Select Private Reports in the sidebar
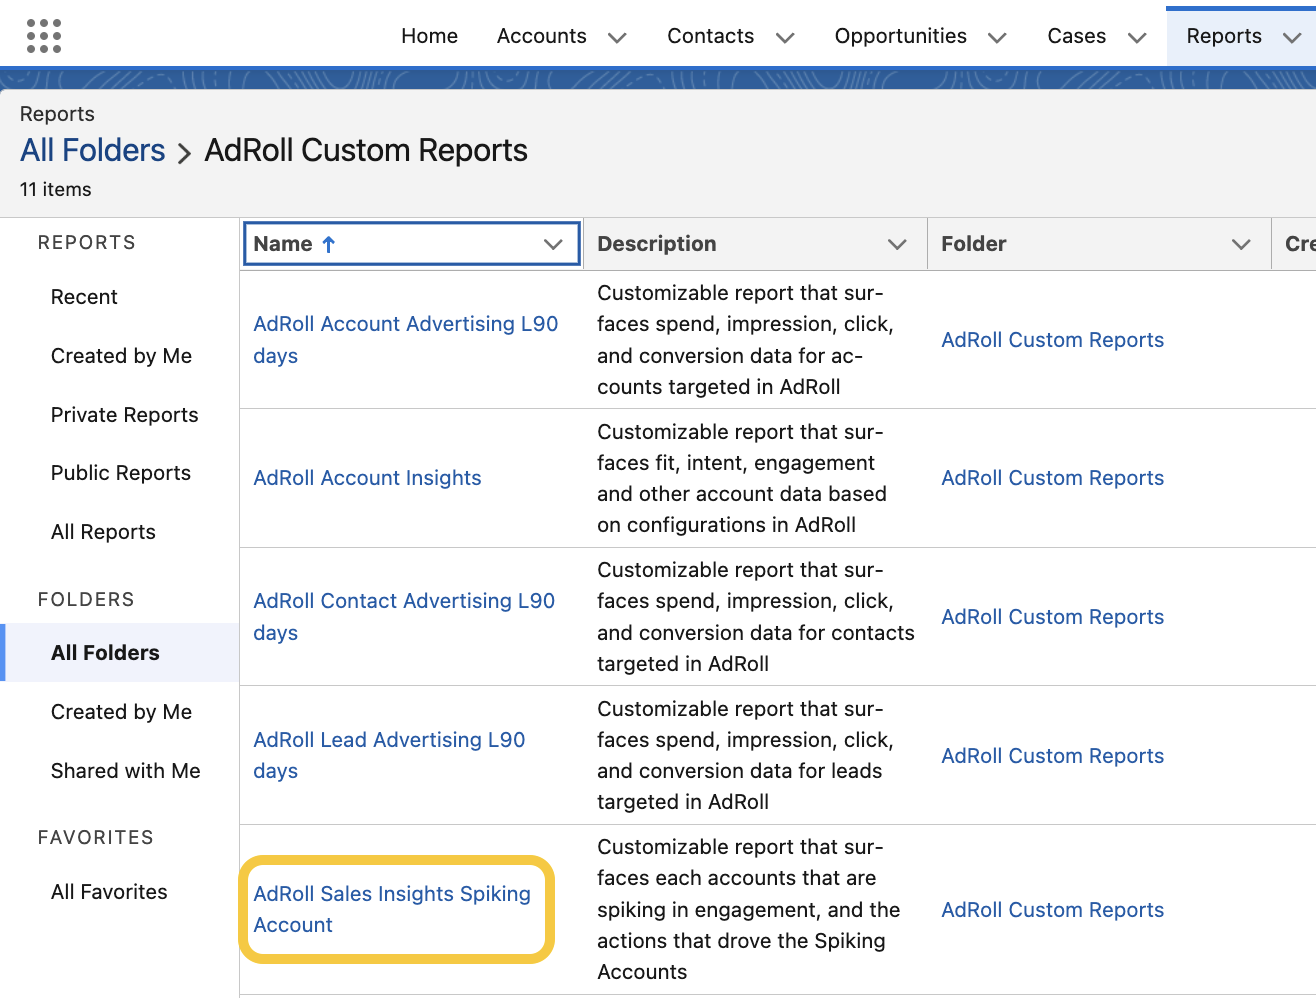 [124, 415]
